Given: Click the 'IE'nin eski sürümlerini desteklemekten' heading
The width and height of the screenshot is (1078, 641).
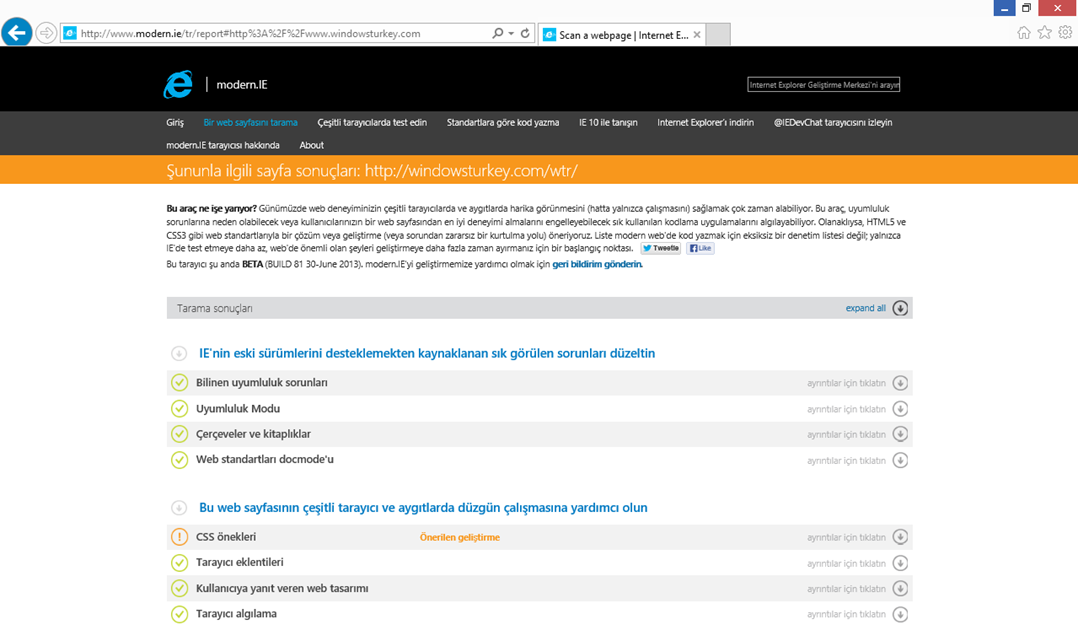Looking at the screenshot, I should (x=427, y=354).
